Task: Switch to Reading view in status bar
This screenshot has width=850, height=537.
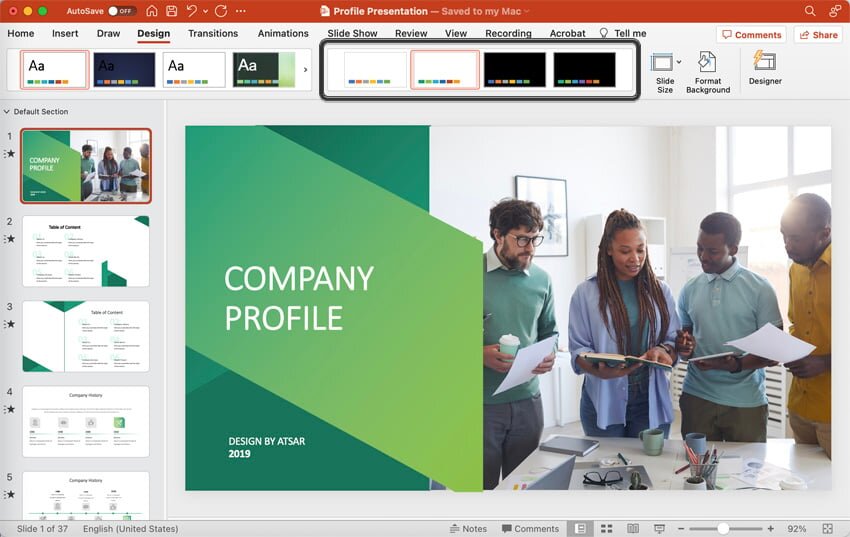Action: coord(632,528)
